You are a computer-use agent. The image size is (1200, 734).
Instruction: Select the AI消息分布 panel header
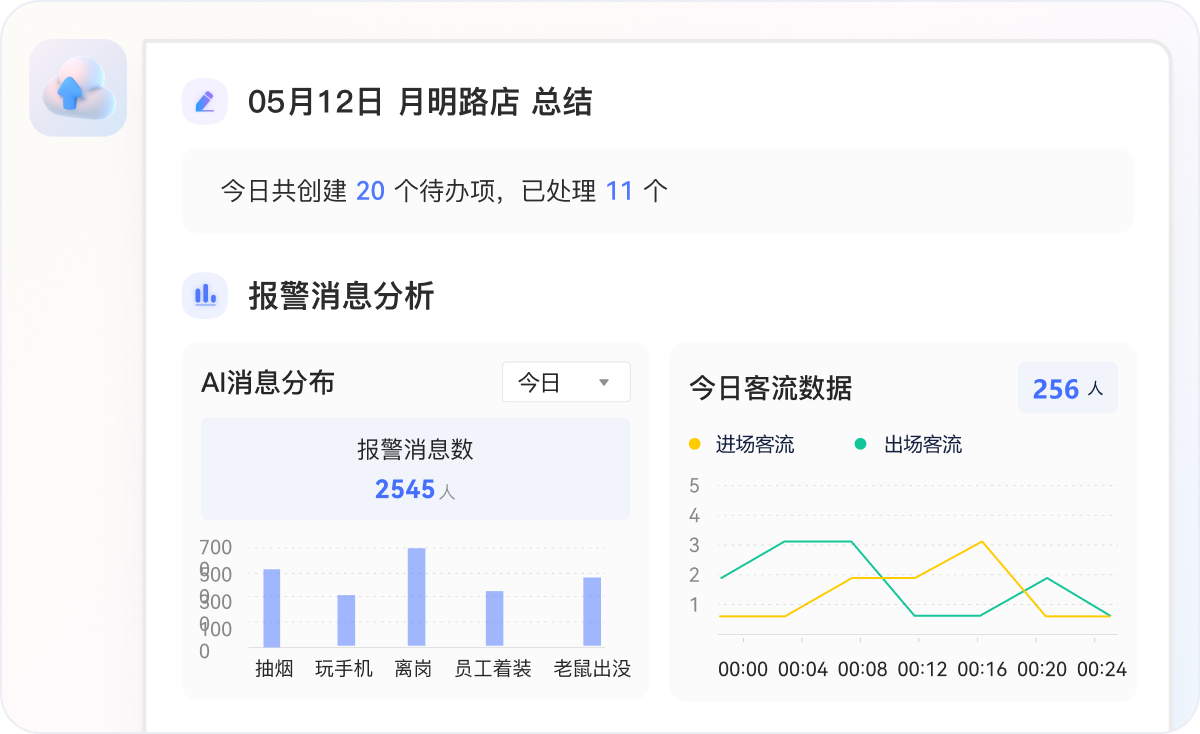(269, 382)
